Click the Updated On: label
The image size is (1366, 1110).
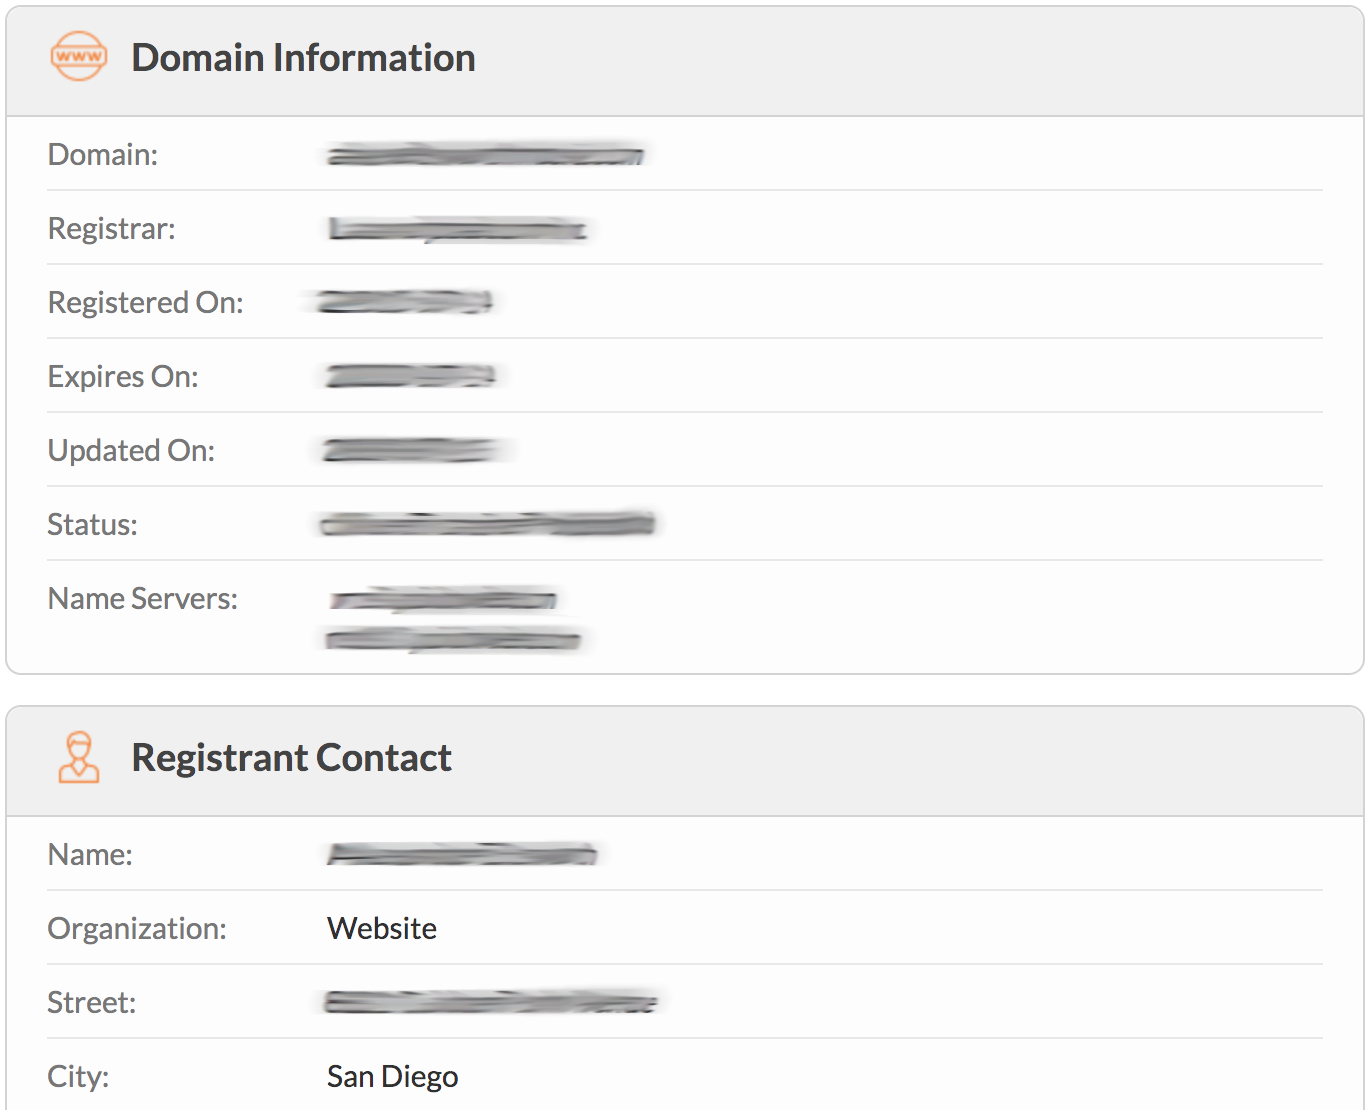(x=131, y=451)
